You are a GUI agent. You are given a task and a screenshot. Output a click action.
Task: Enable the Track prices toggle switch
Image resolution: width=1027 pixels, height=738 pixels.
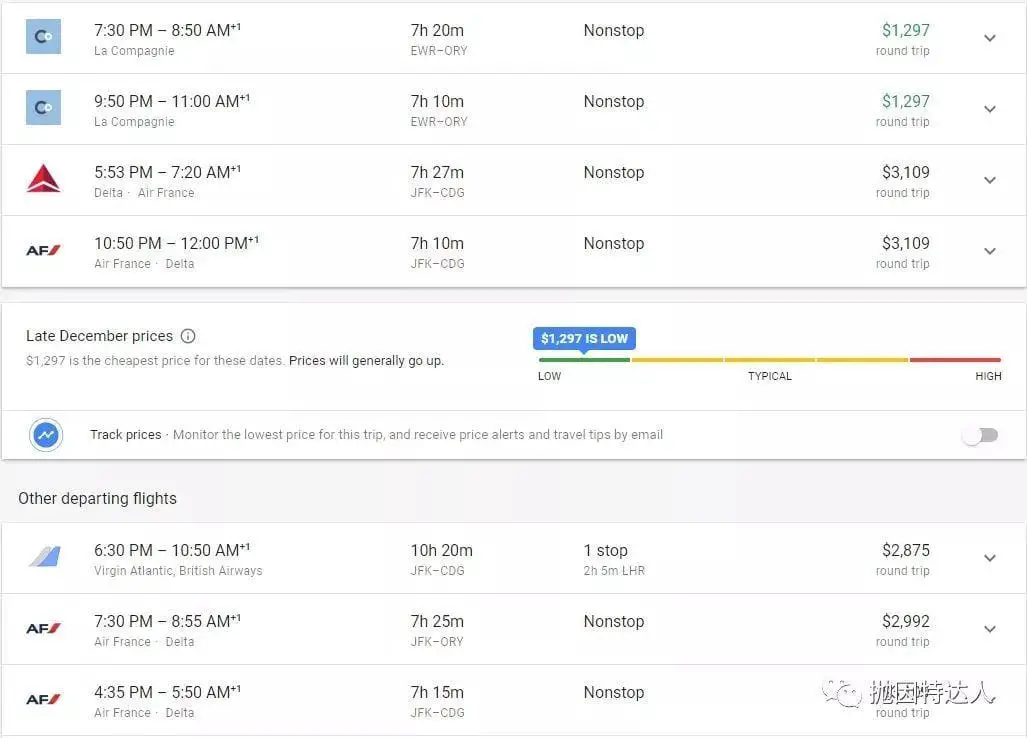click(980, 435)
